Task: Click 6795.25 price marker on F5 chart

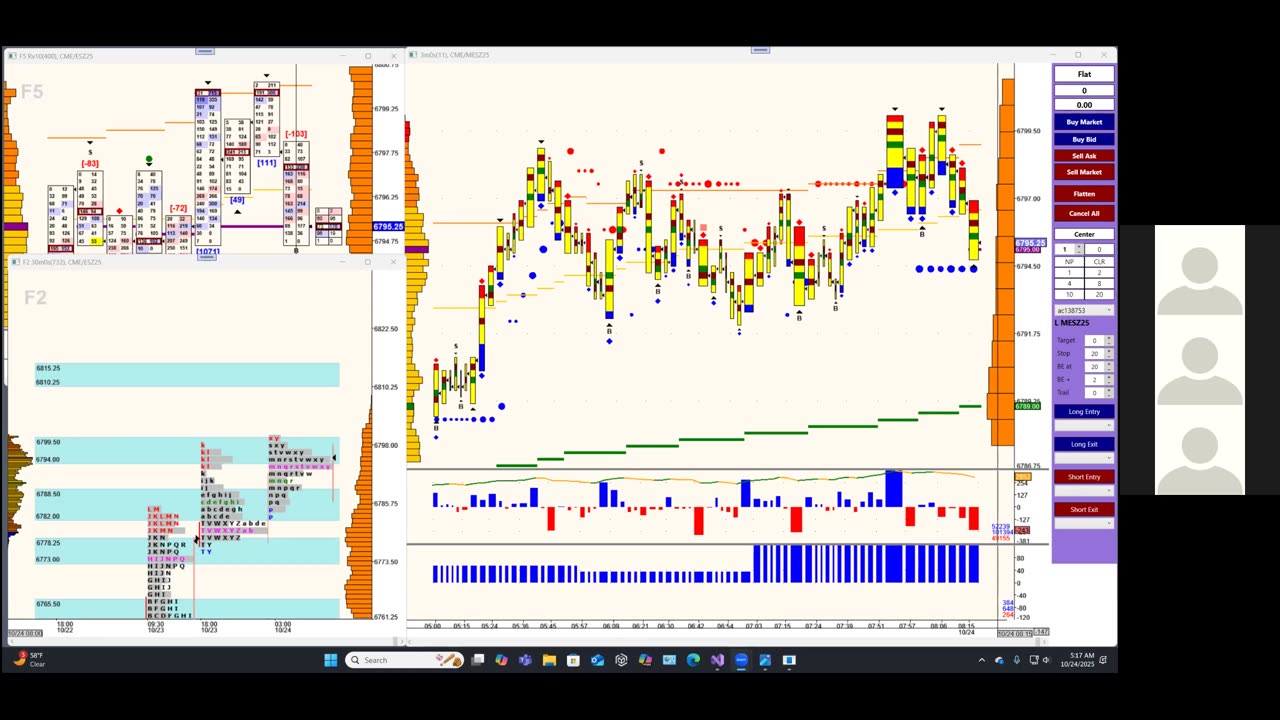Action: click(x=388, y=227)
